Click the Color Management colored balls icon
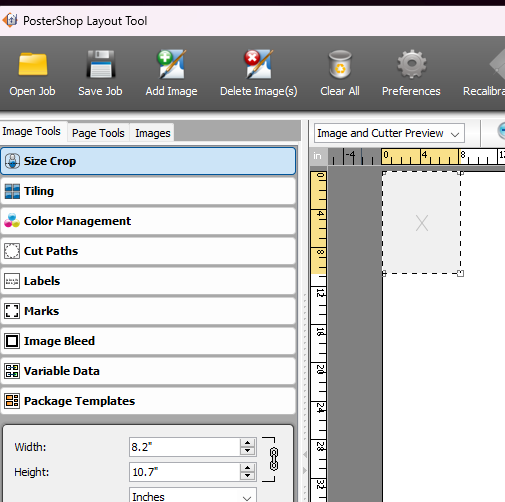Viewport: 505px width, 502px height. [12, 221]
